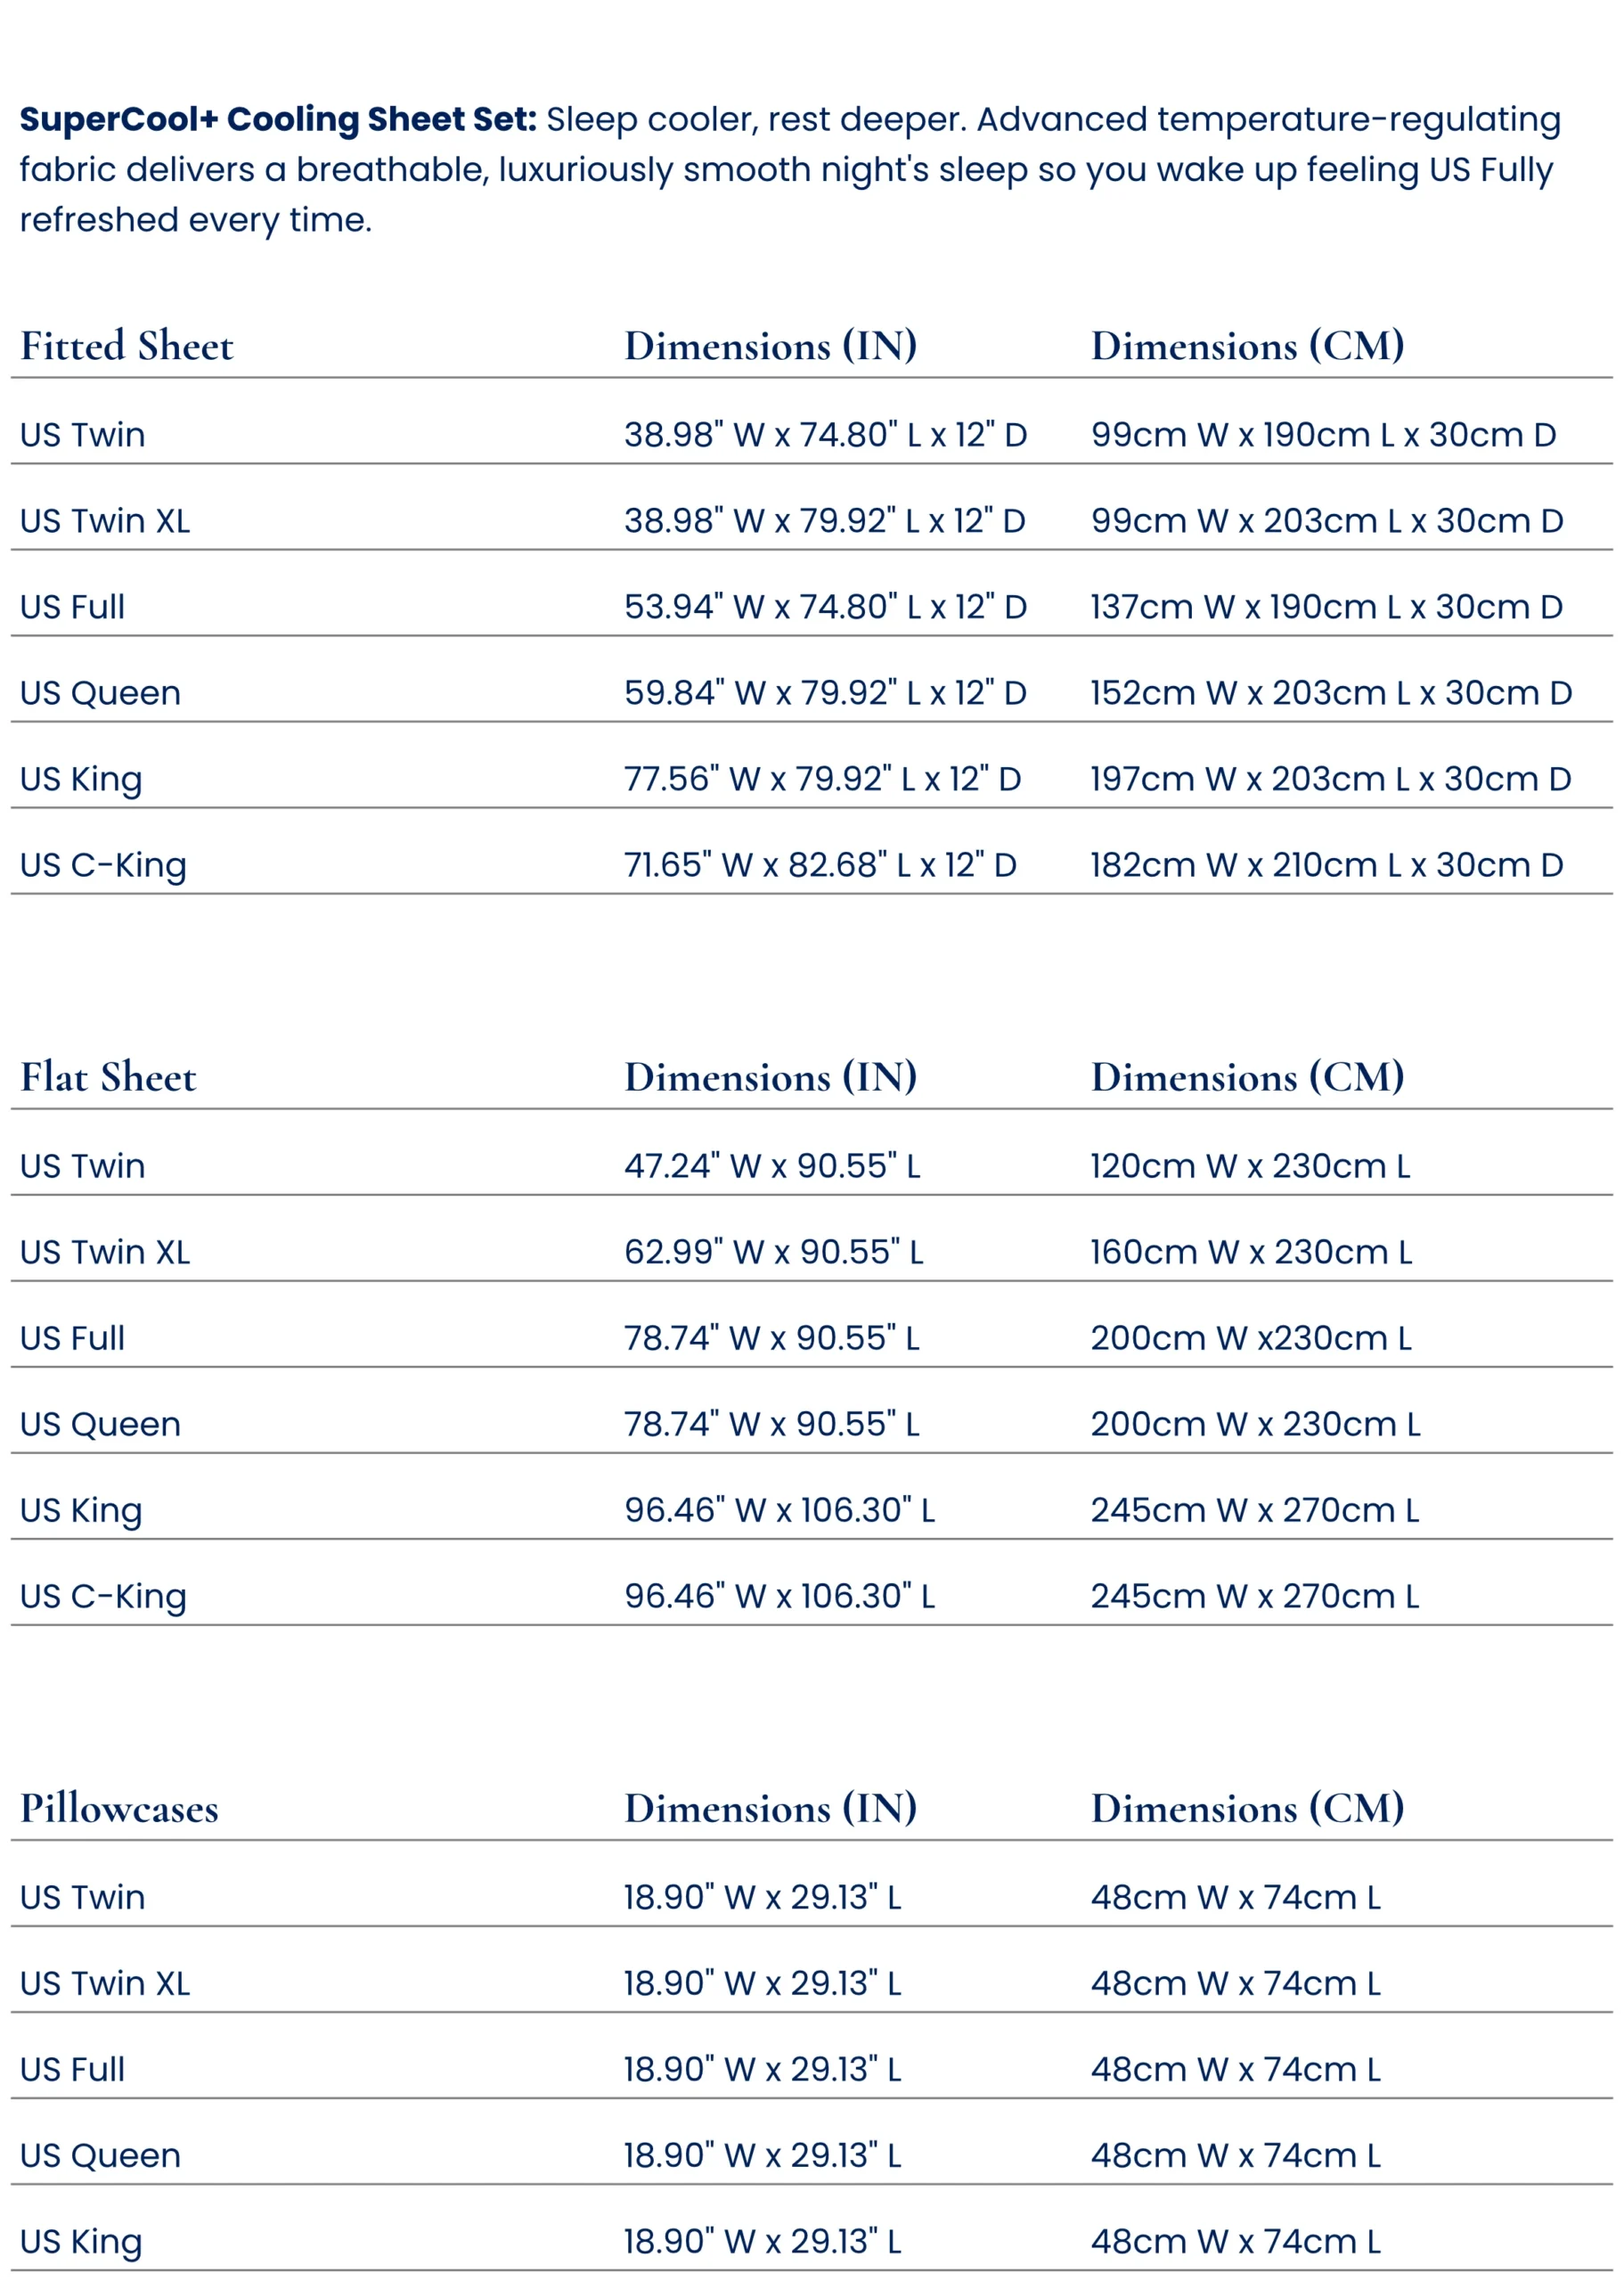The image size is (1624, 2281).
Task: Select 47.24" W x 90.55" L value
Action: [x=771, y=1166]
